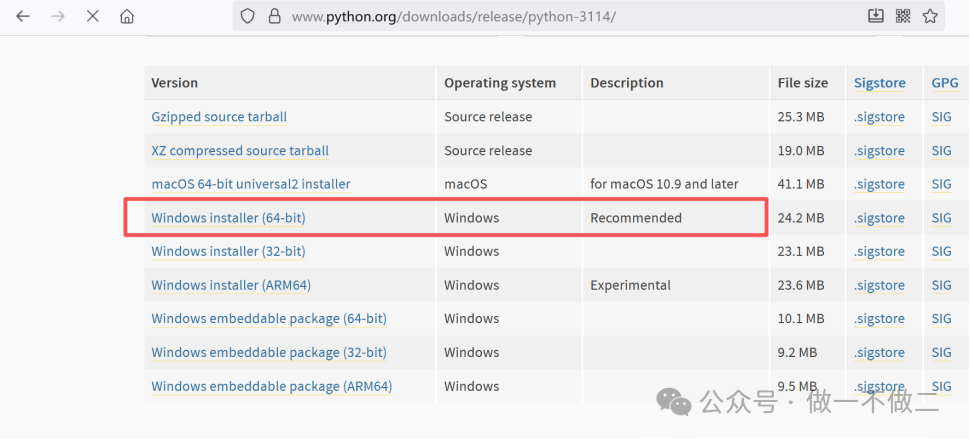
Task: Bookmark this page with the star icon
Action: tap(930, 16)
